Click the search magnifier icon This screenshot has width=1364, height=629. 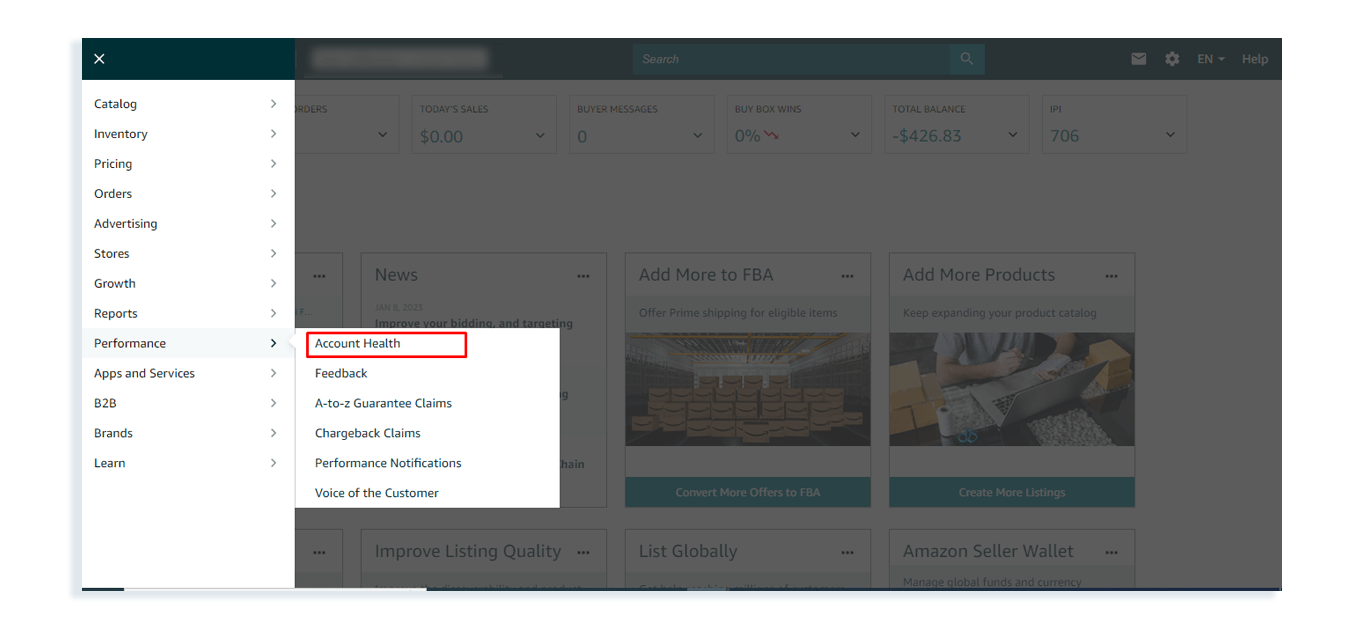(966, 58)
